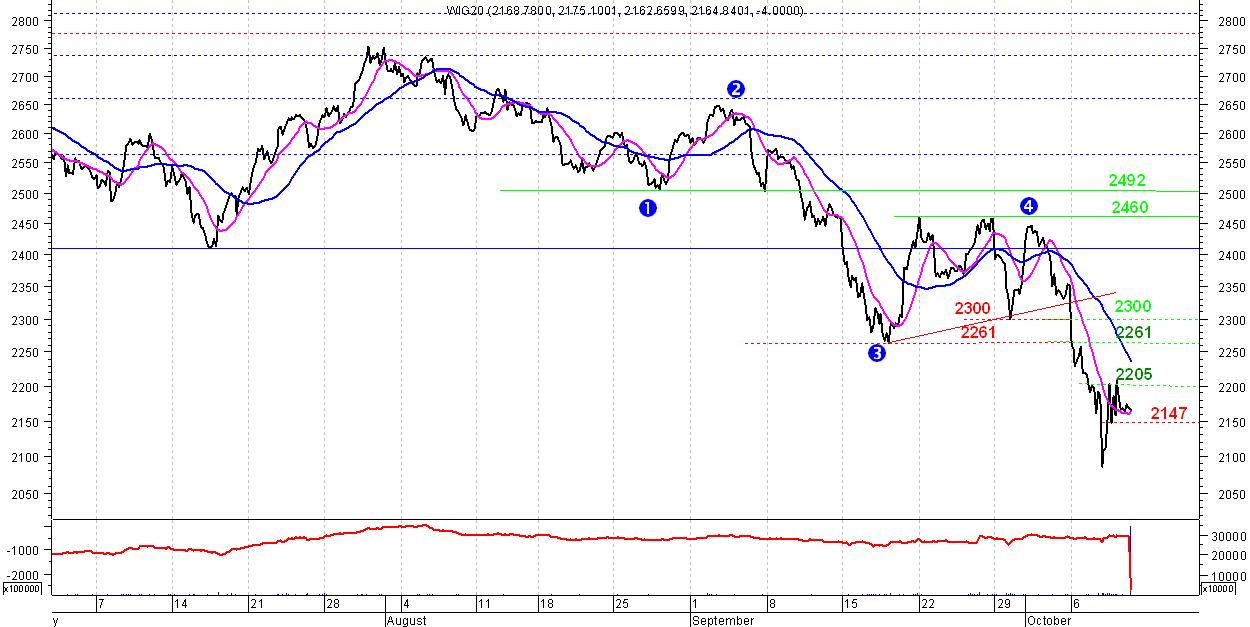
Task: Select blue wave marker number 4
Action: [x=1029, y=205]
